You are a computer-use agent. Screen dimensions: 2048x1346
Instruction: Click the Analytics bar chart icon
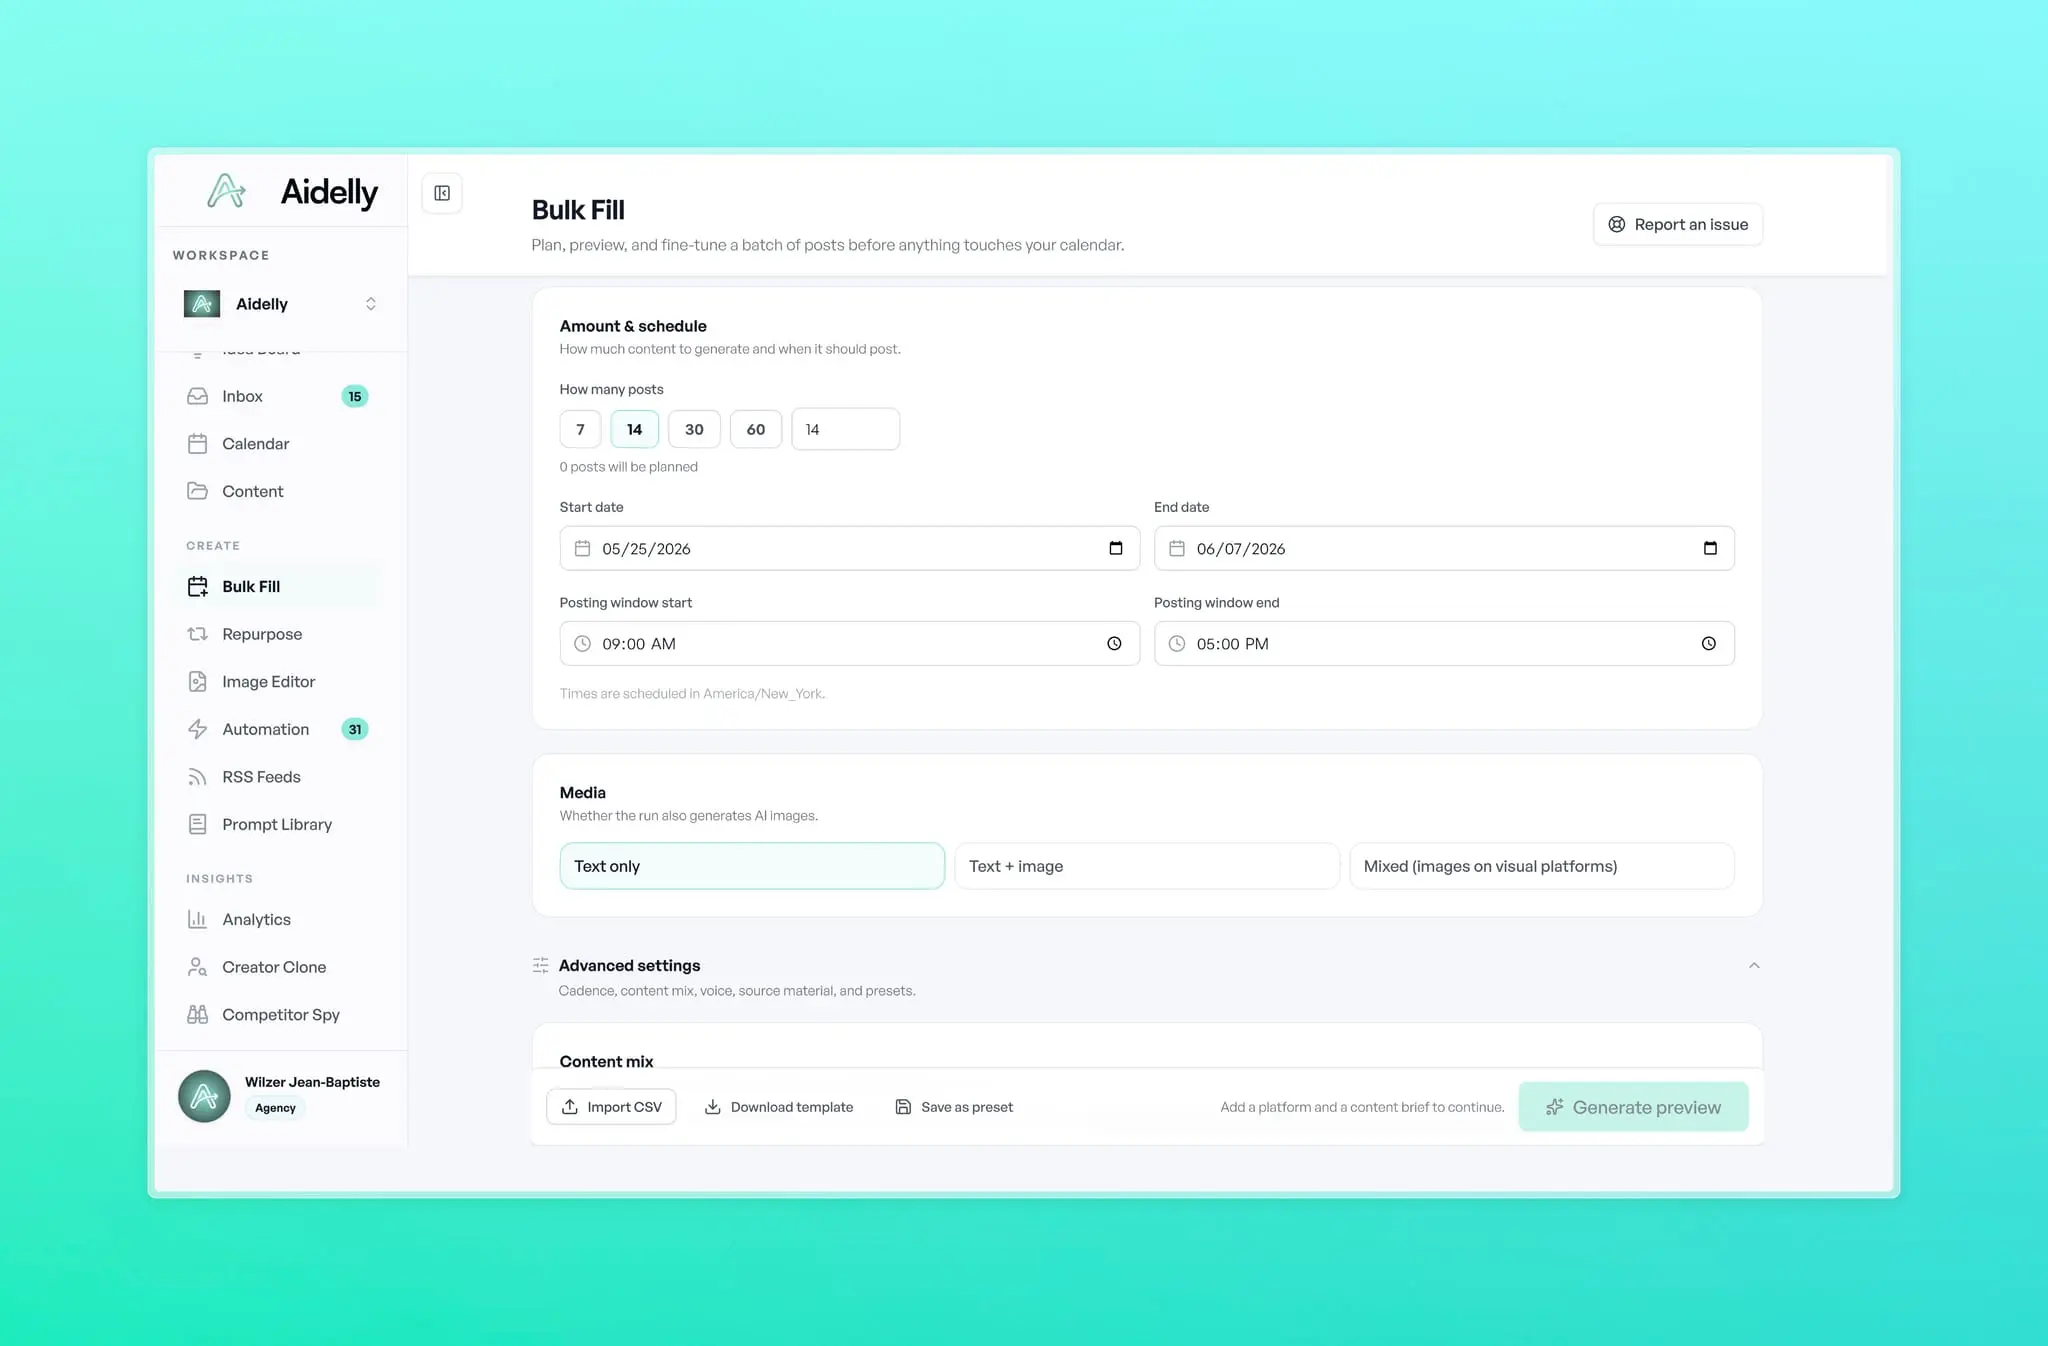197,919
